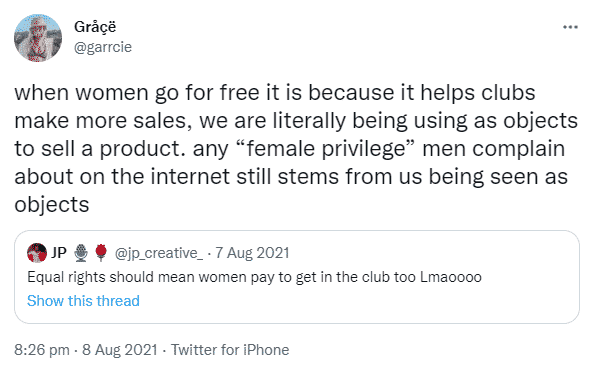
Task: Click the red rose emoji beside JP
Action: [101, 253]
